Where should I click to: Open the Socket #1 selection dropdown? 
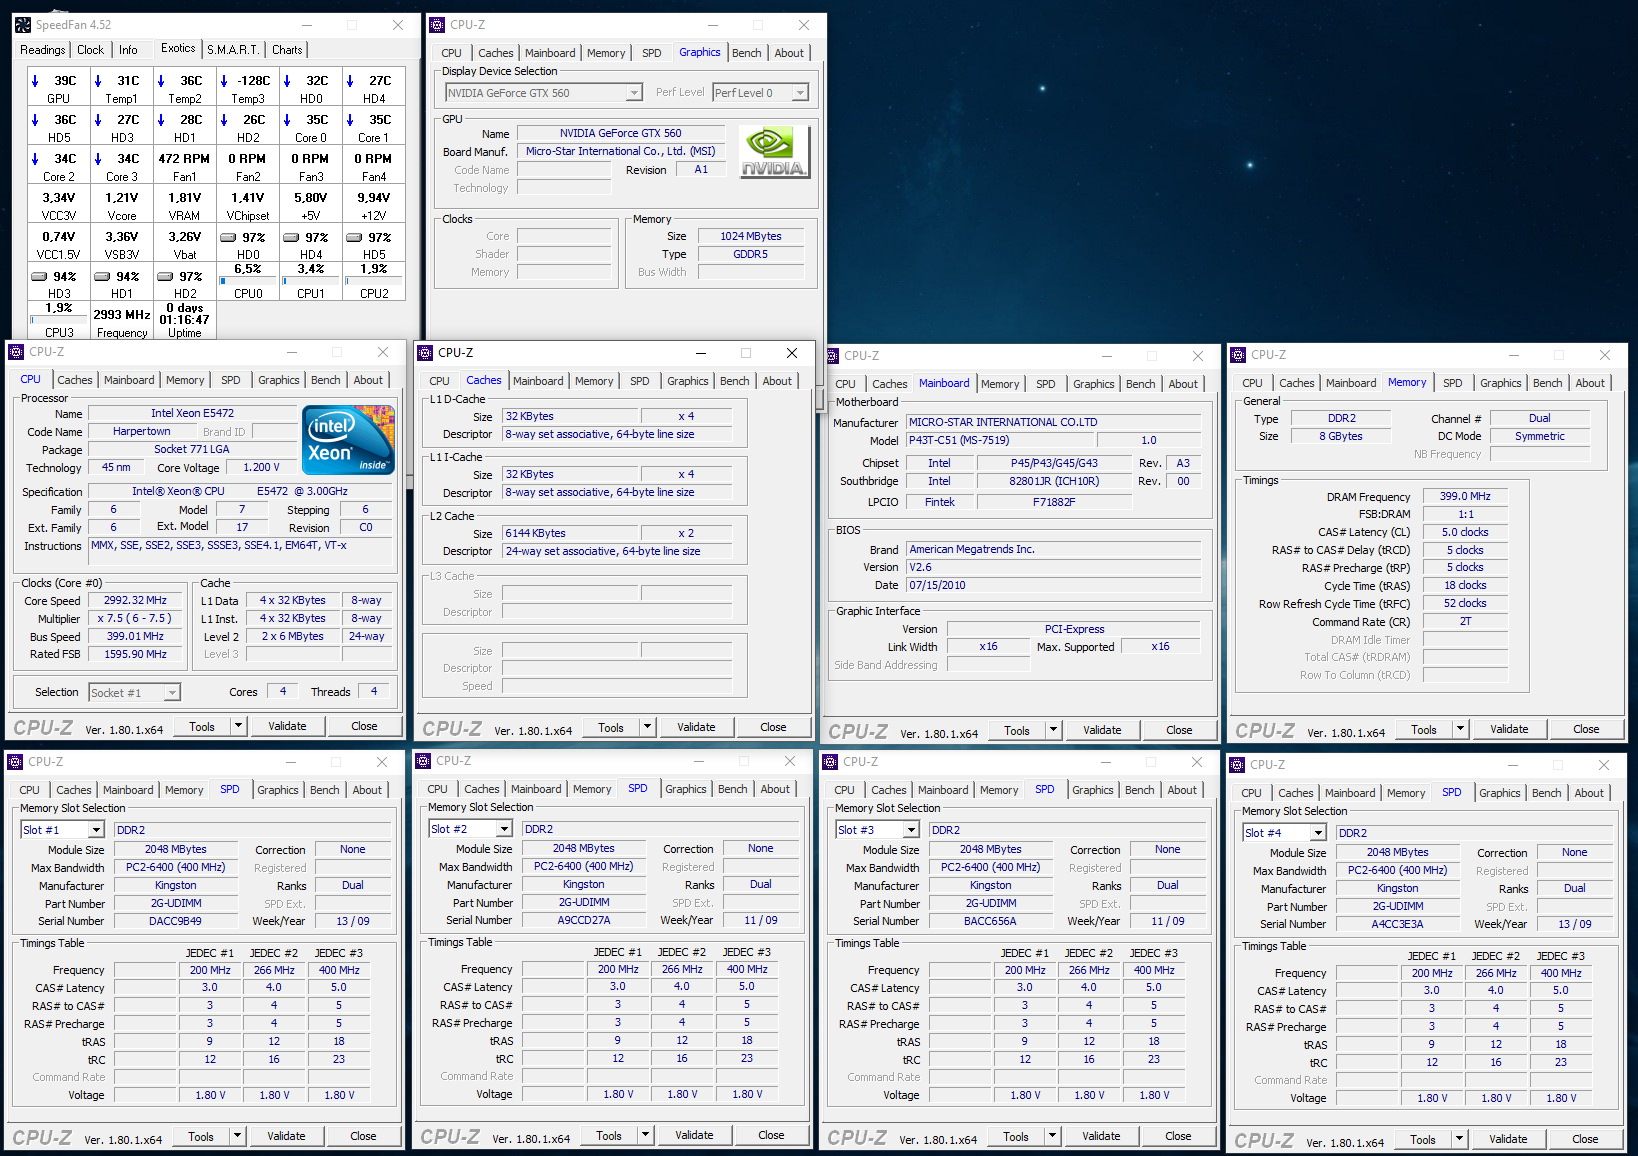(172, 693)
